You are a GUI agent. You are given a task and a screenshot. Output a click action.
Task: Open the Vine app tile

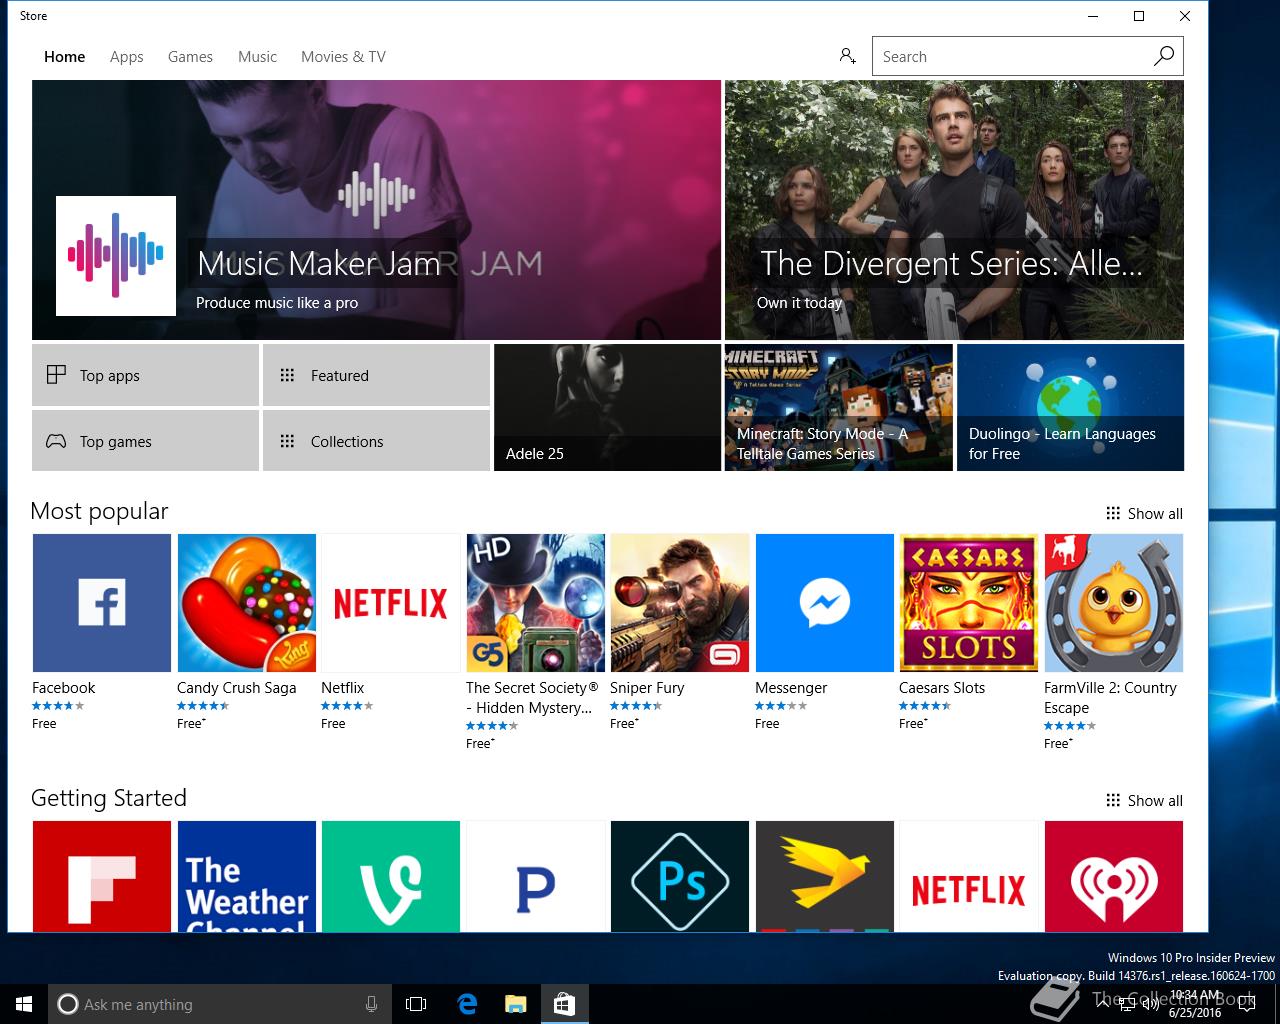[391, 876]
